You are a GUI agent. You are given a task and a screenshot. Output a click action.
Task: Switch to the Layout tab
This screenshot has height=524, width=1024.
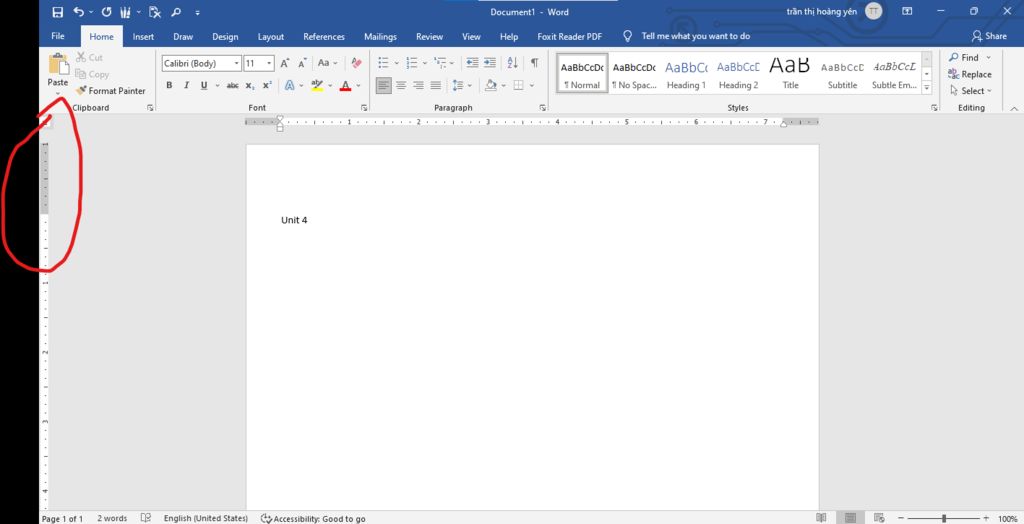(270, 37)
